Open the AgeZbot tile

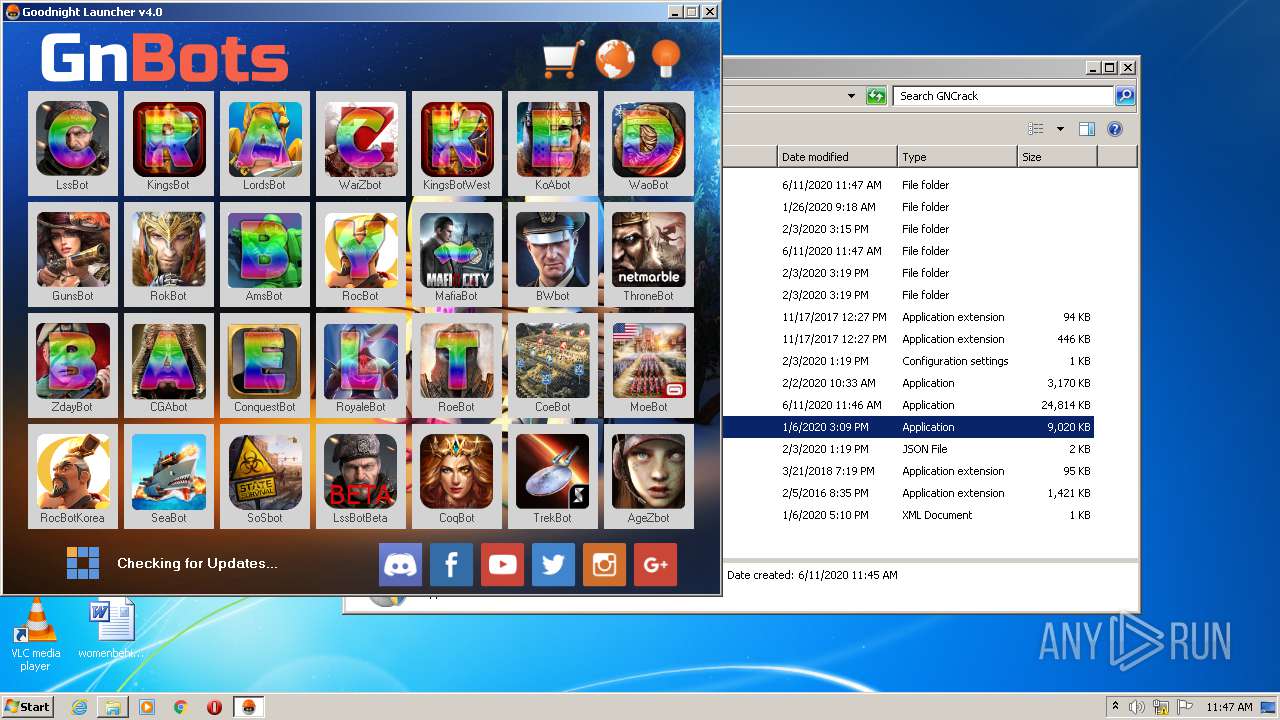(x=649, y=476)
